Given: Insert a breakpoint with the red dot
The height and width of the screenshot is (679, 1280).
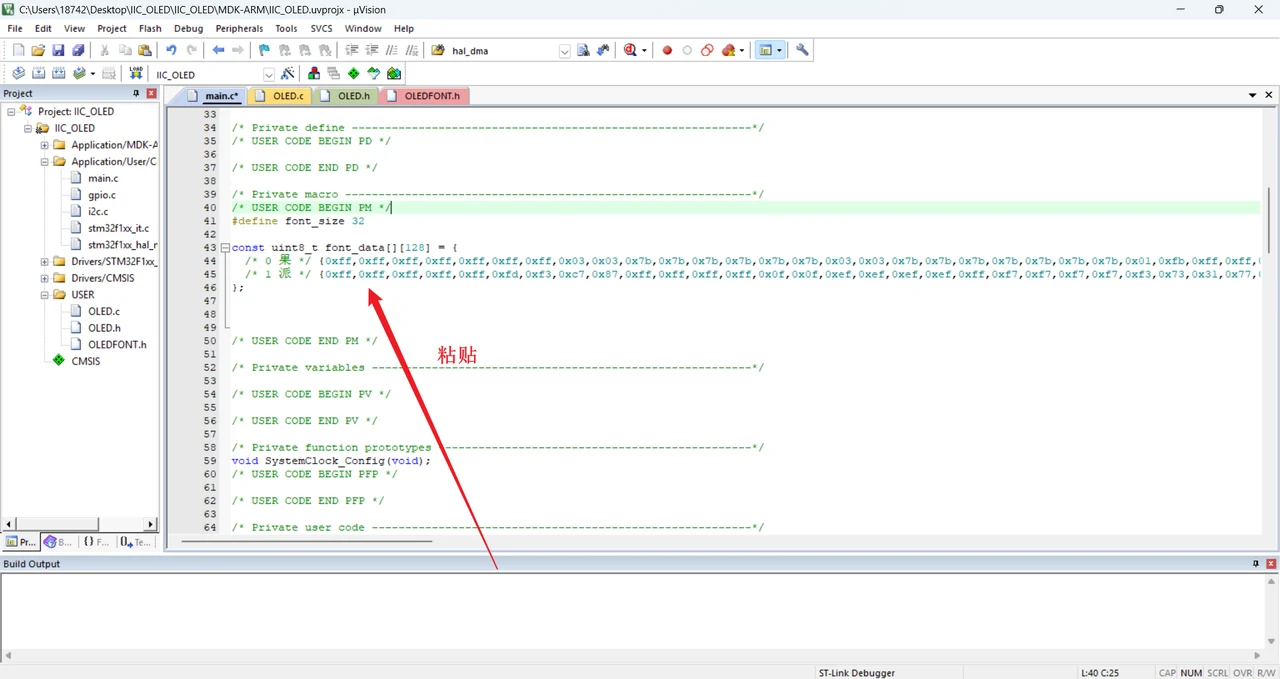Looking at the screenshot, I should [x=667, y=50].
